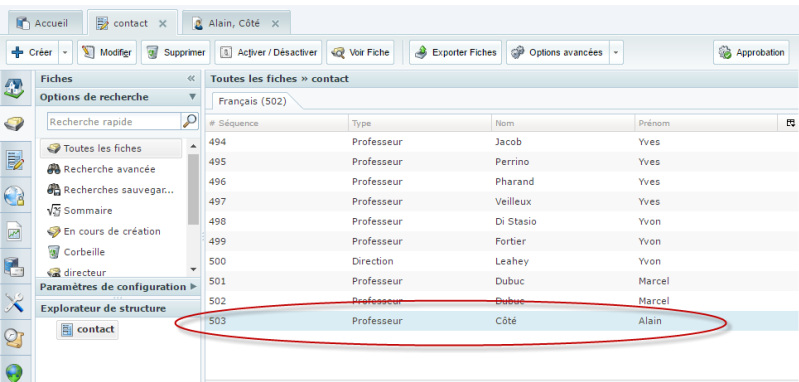
Task: Collapse the Fiches panel with double chevron
Action: click(x=191, y=78)
